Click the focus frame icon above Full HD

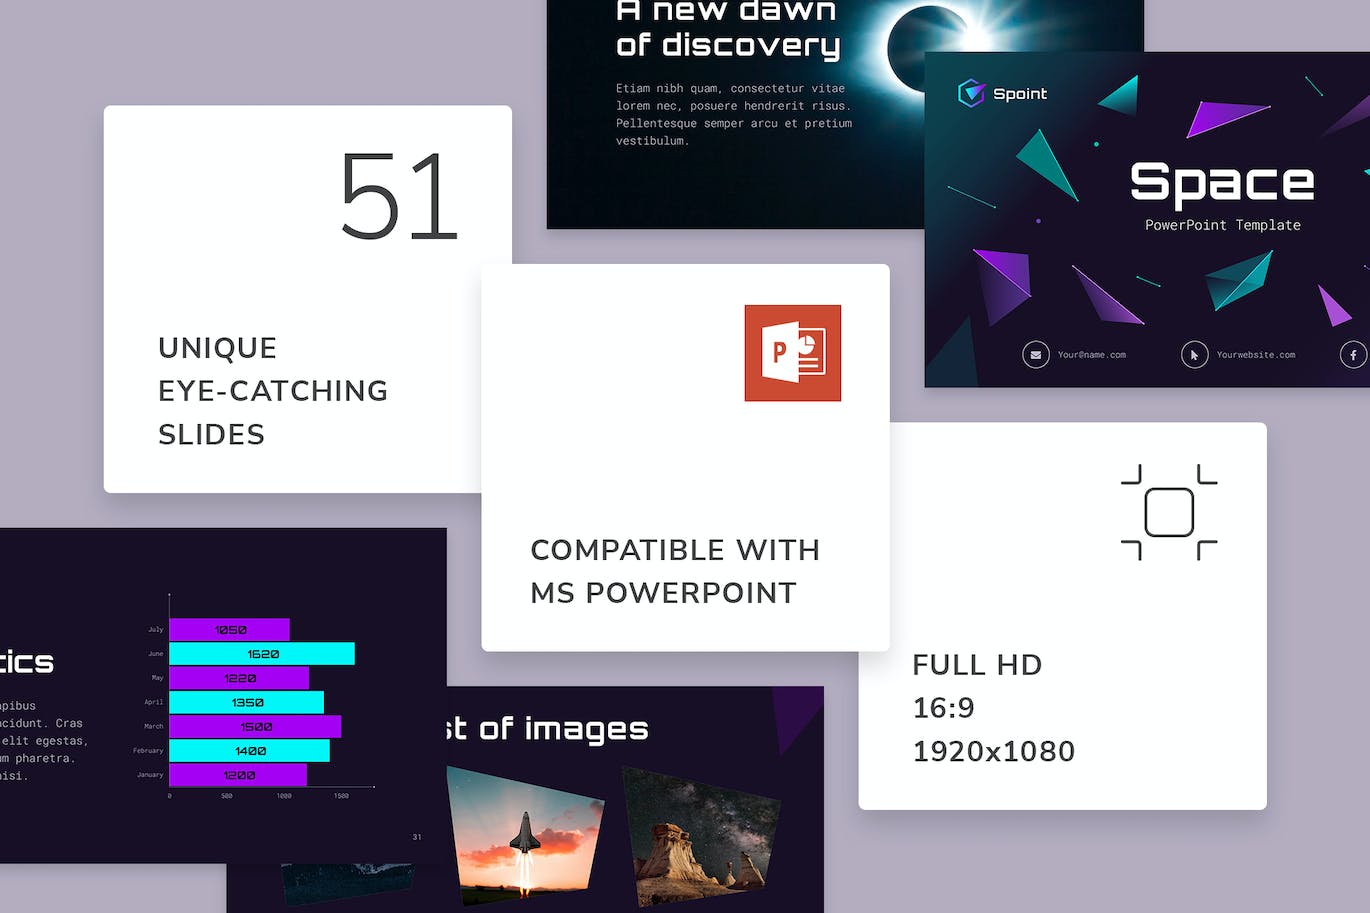coord(1169,512)
